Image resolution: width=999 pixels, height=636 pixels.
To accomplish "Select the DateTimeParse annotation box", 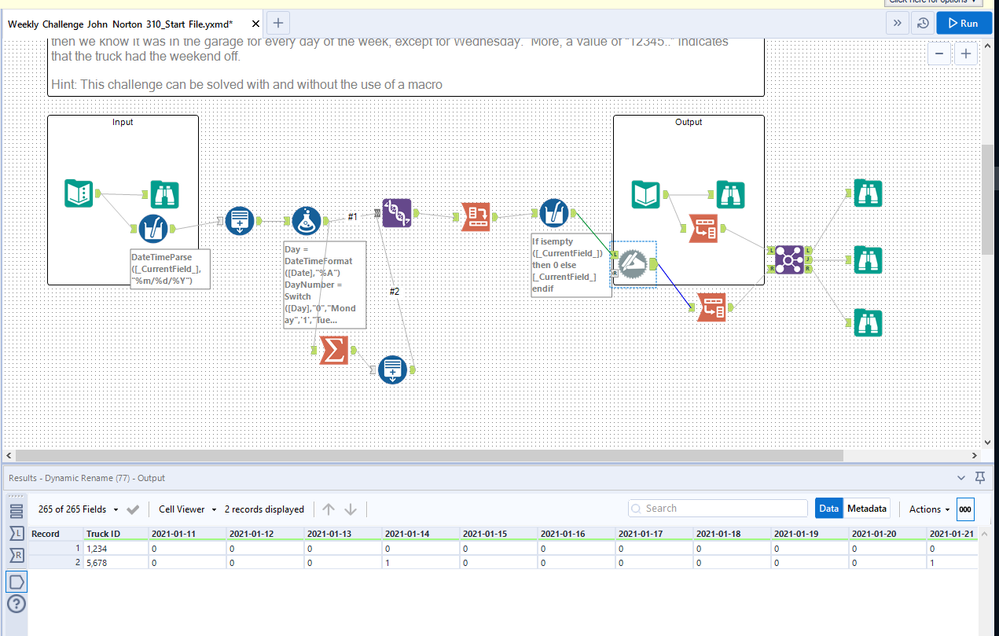I will point(170,269).
